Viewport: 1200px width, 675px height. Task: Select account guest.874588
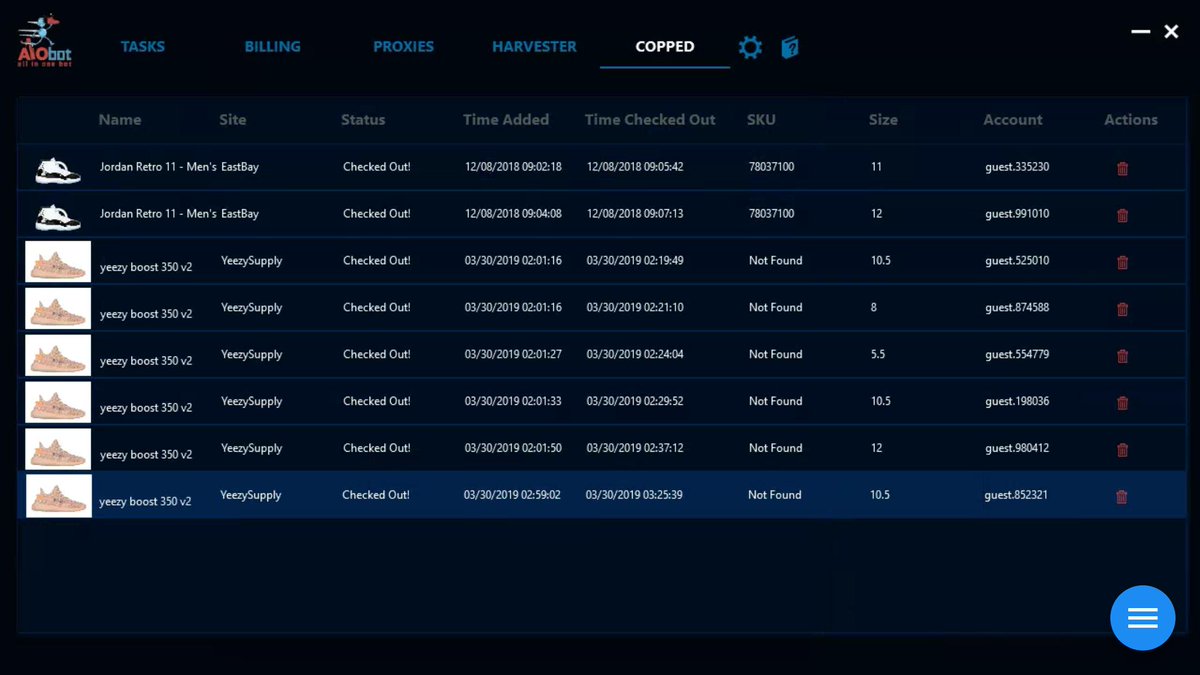(x=1017, y=308)
